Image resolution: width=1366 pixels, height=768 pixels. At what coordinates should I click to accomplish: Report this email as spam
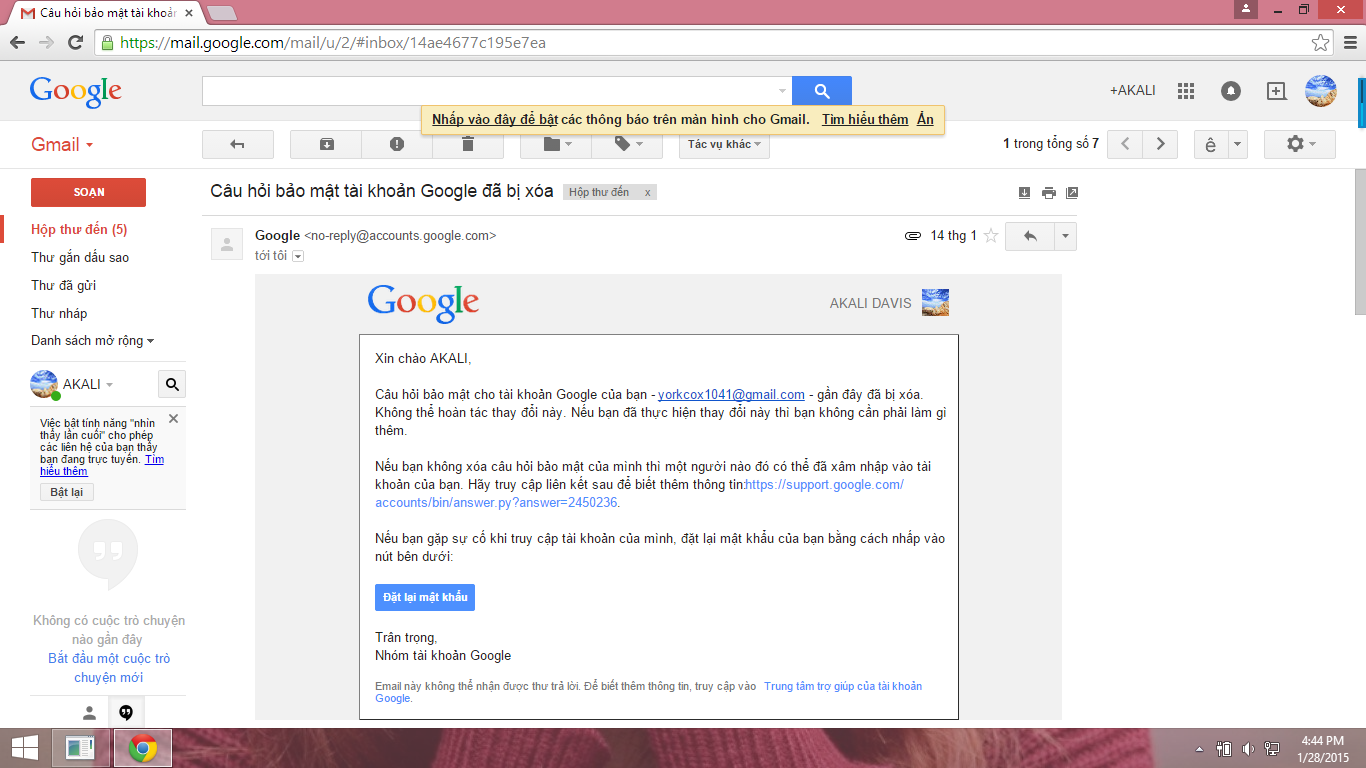tap(397, 144)
